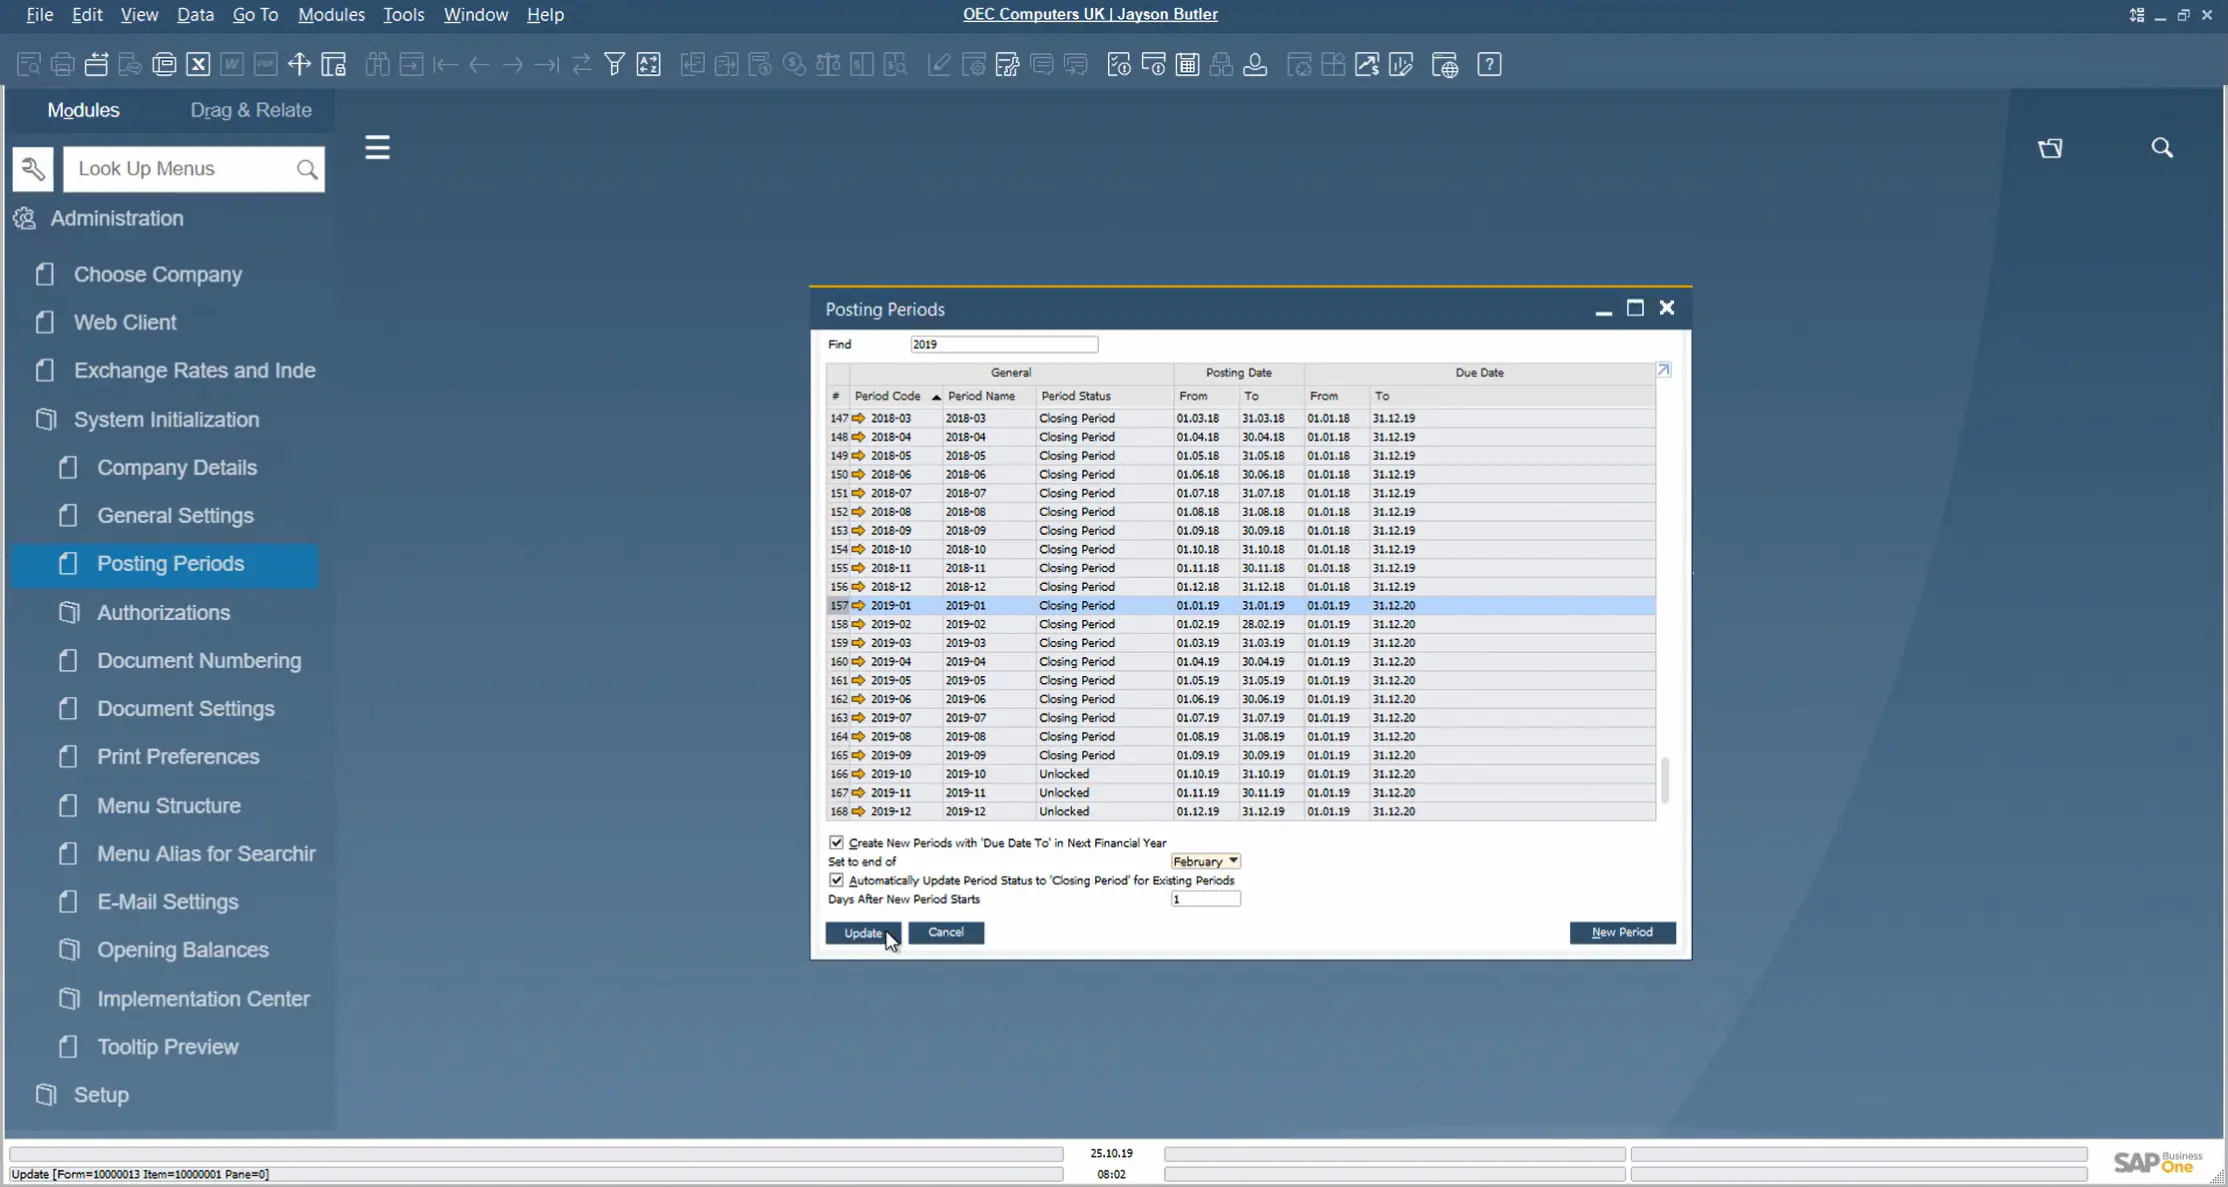Click the Find input field containing 2019
The width and height of the screenshot is (2228, 1187).
(x=1003, y=344)
